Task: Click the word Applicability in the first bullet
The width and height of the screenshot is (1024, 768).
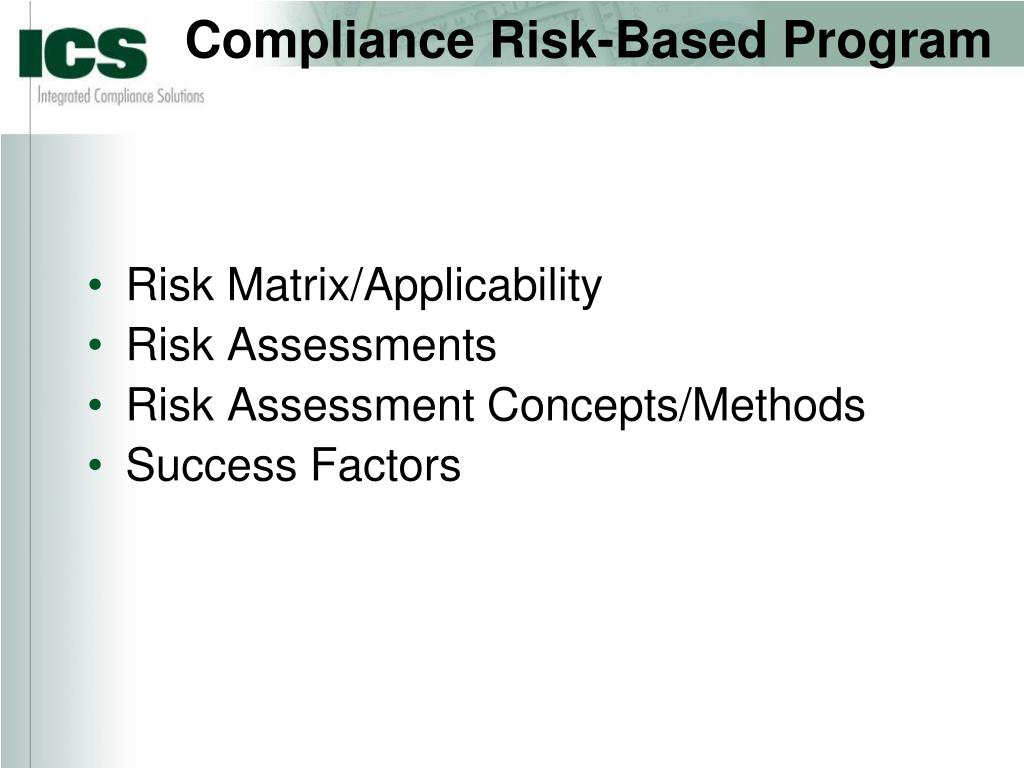Action: point(482,288)
